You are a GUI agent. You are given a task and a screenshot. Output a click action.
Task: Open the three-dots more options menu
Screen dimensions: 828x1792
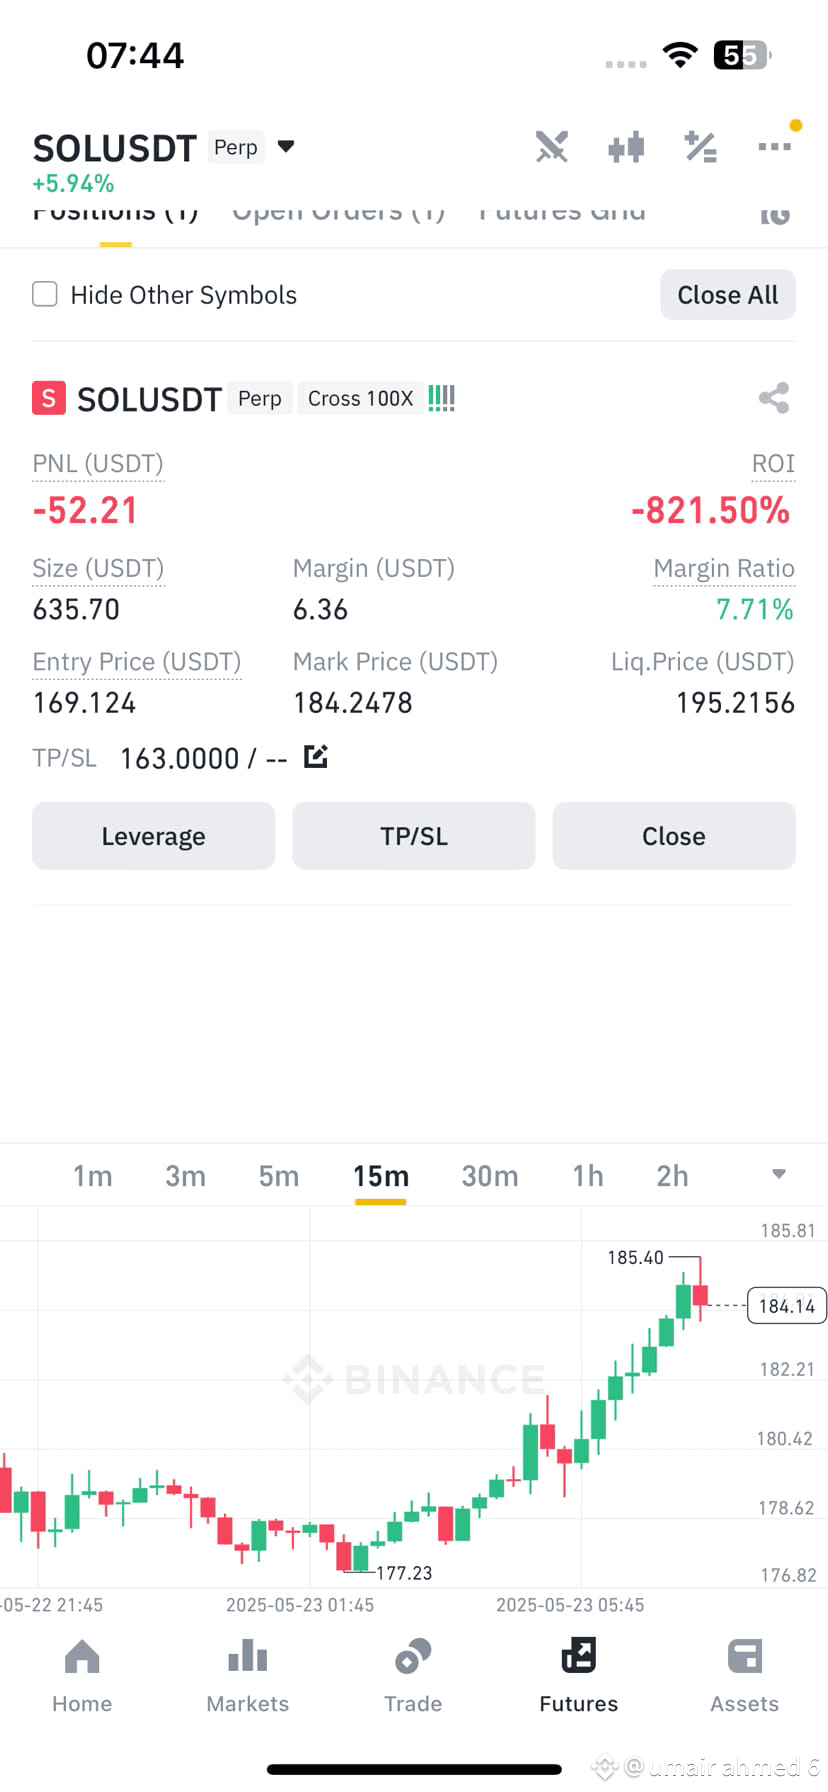click(x=774, y=147)
